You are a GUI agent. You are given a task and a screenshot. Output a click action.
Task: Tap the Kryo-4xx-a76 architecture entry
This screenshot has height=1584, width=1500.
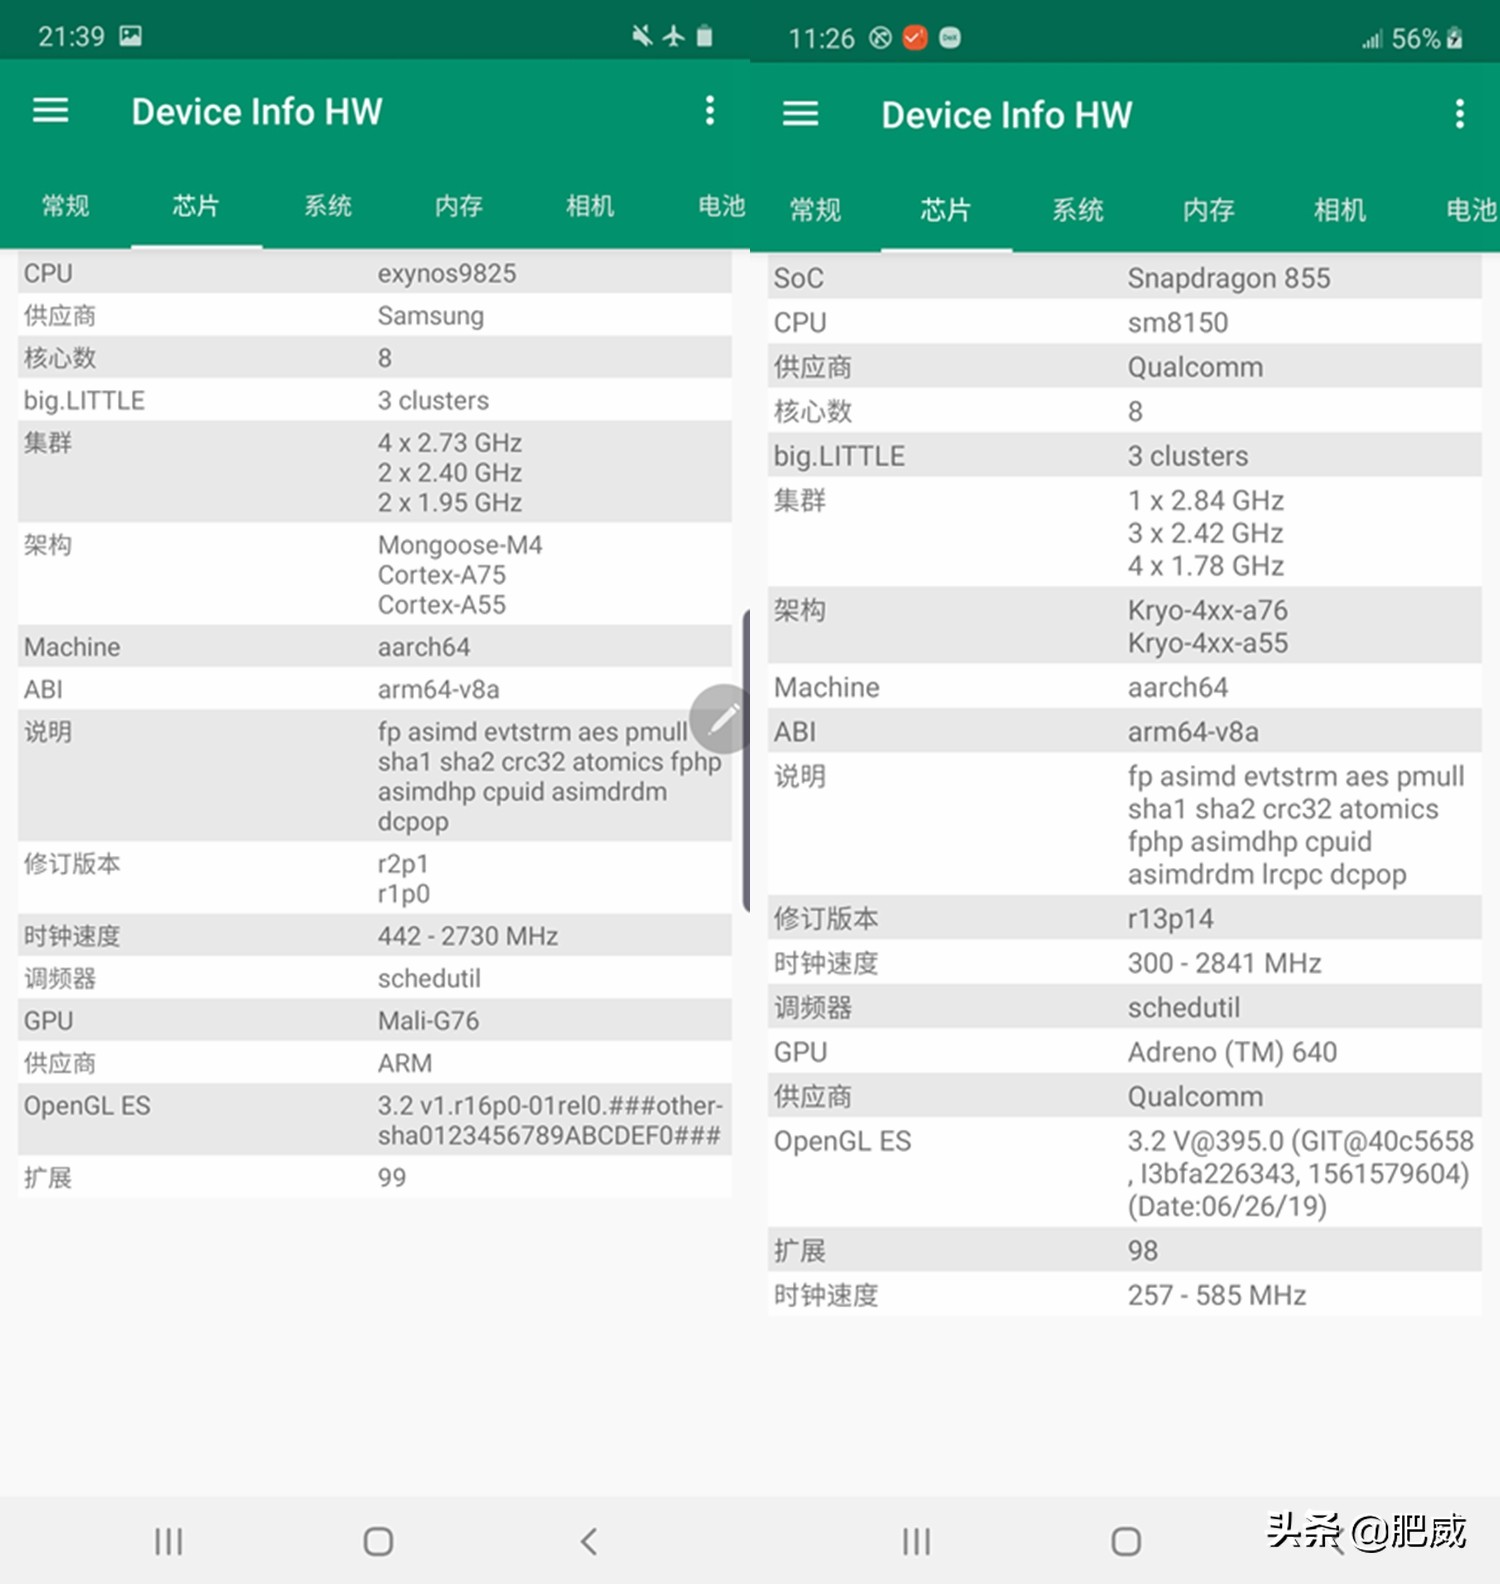1208,610
